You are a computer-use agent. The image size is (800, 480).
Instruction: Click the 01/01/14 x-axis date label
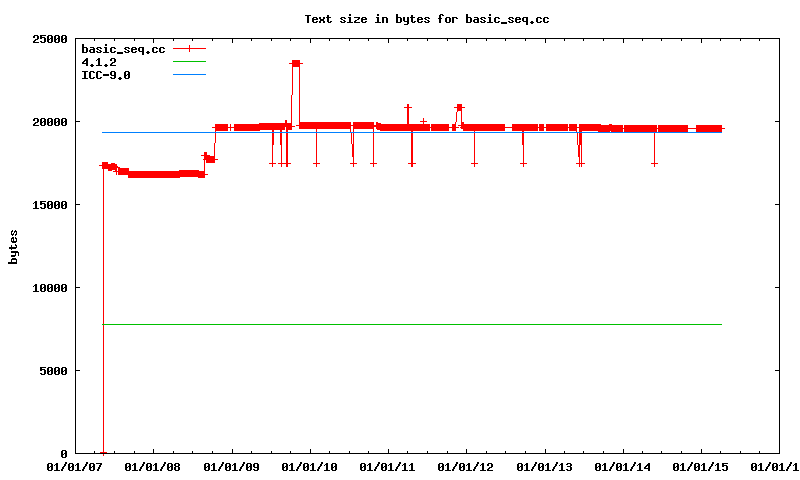click(x=623, y=466)
